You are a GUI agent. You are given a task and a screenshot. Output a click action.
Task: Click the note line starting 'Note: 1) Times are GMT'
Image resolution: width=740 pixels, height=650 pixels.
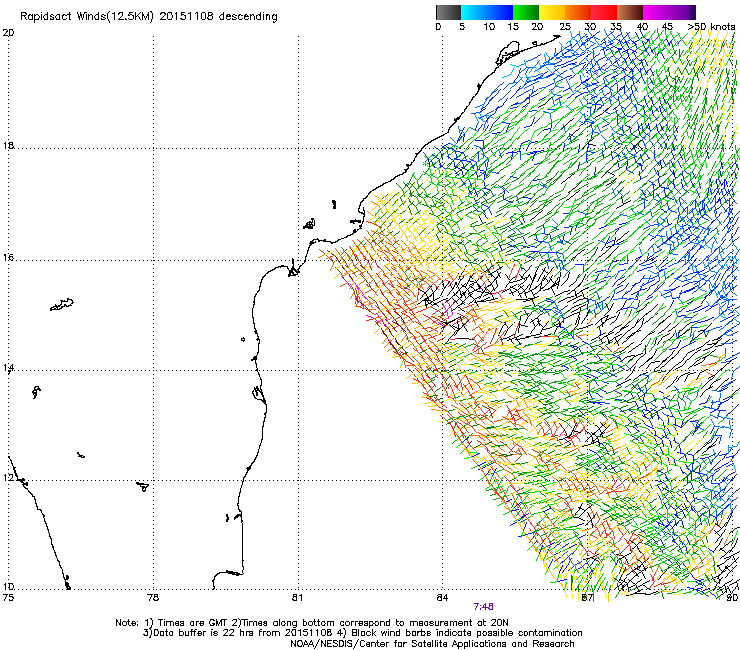click(312, 623)
